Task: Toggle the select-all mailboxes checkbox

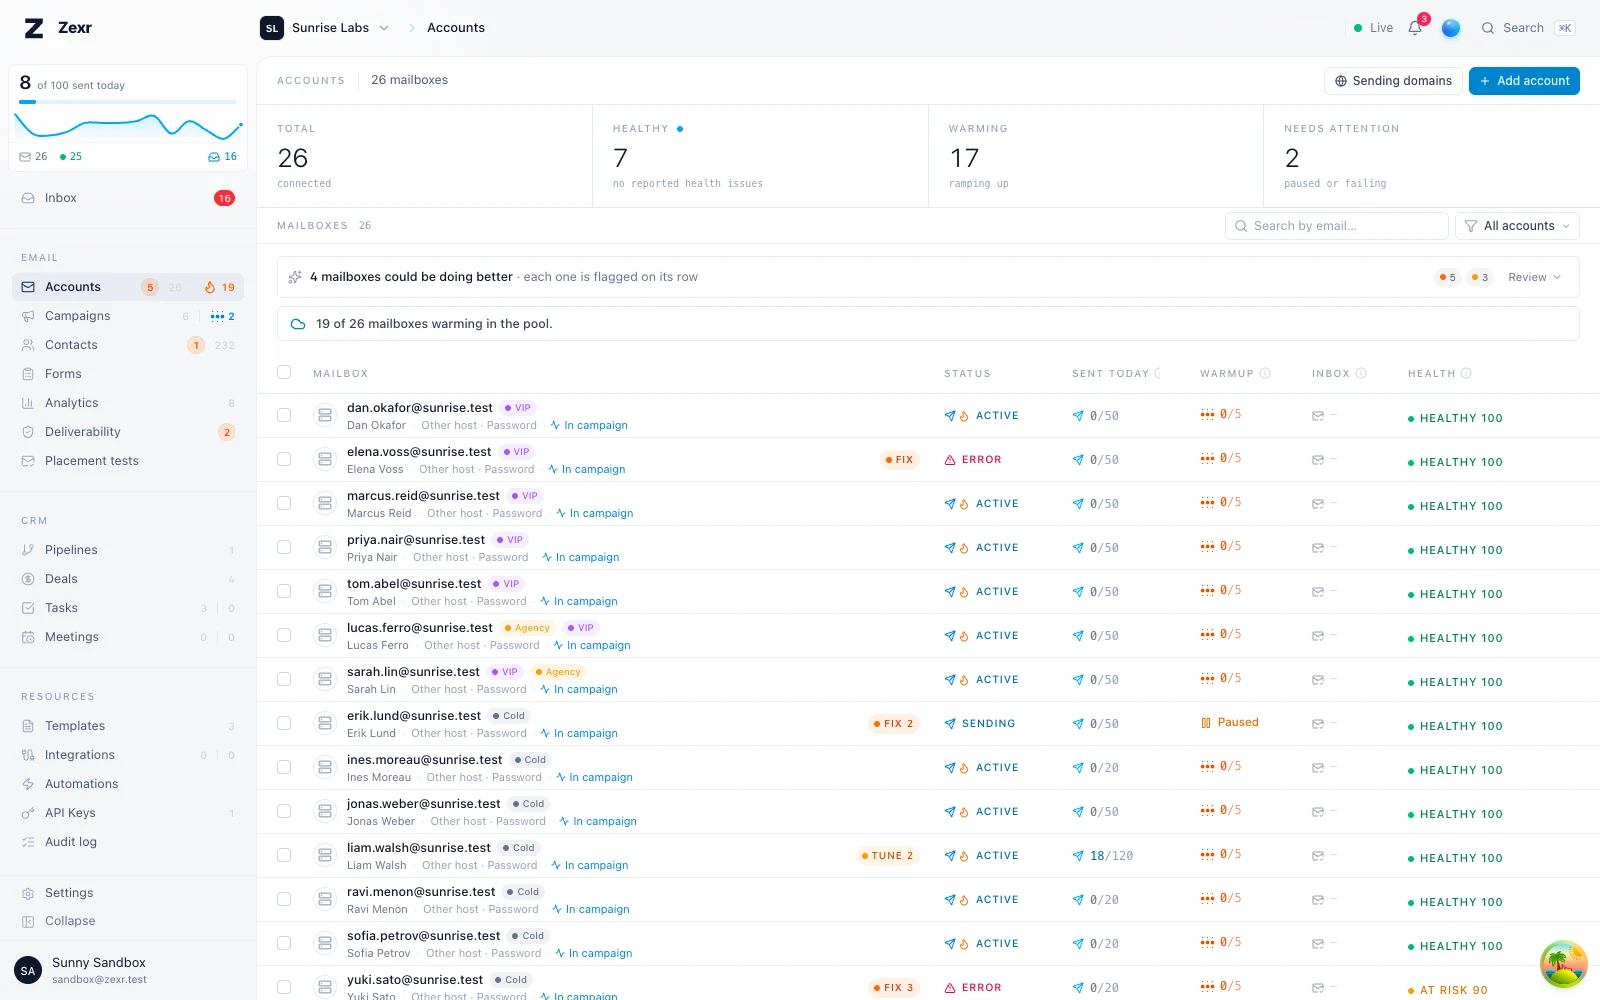Action: click(x=284, y=372)
